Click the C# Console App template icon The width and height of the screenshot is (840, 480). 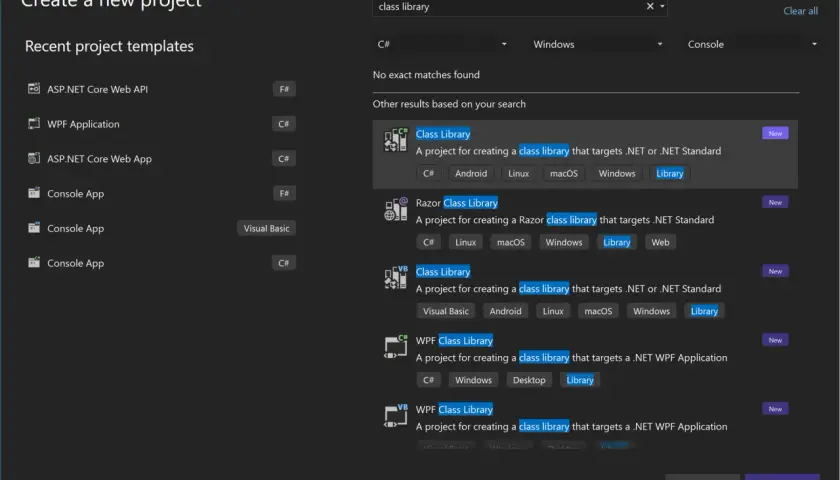point(34,262)
